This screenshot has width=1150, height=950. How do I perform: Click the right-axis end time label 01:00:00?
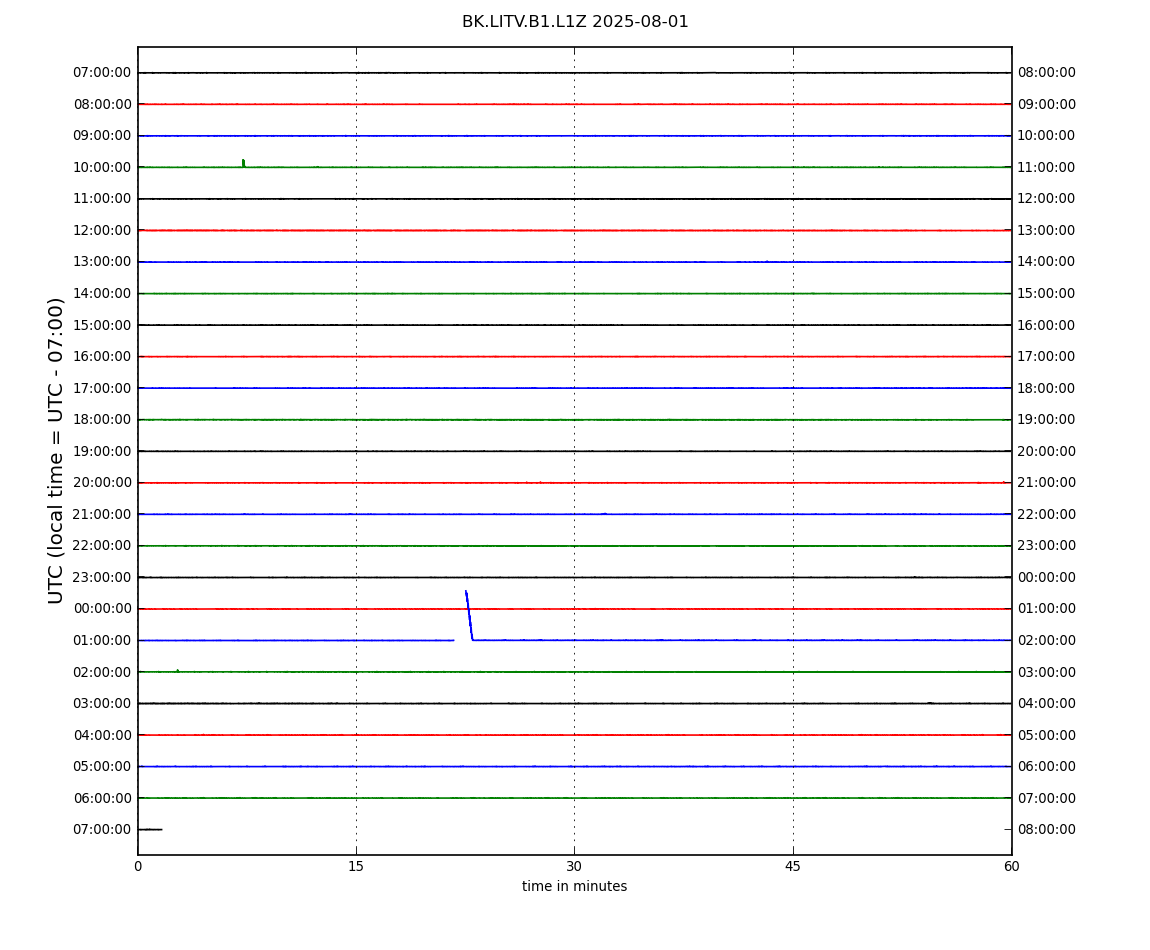click(1047, 609)
